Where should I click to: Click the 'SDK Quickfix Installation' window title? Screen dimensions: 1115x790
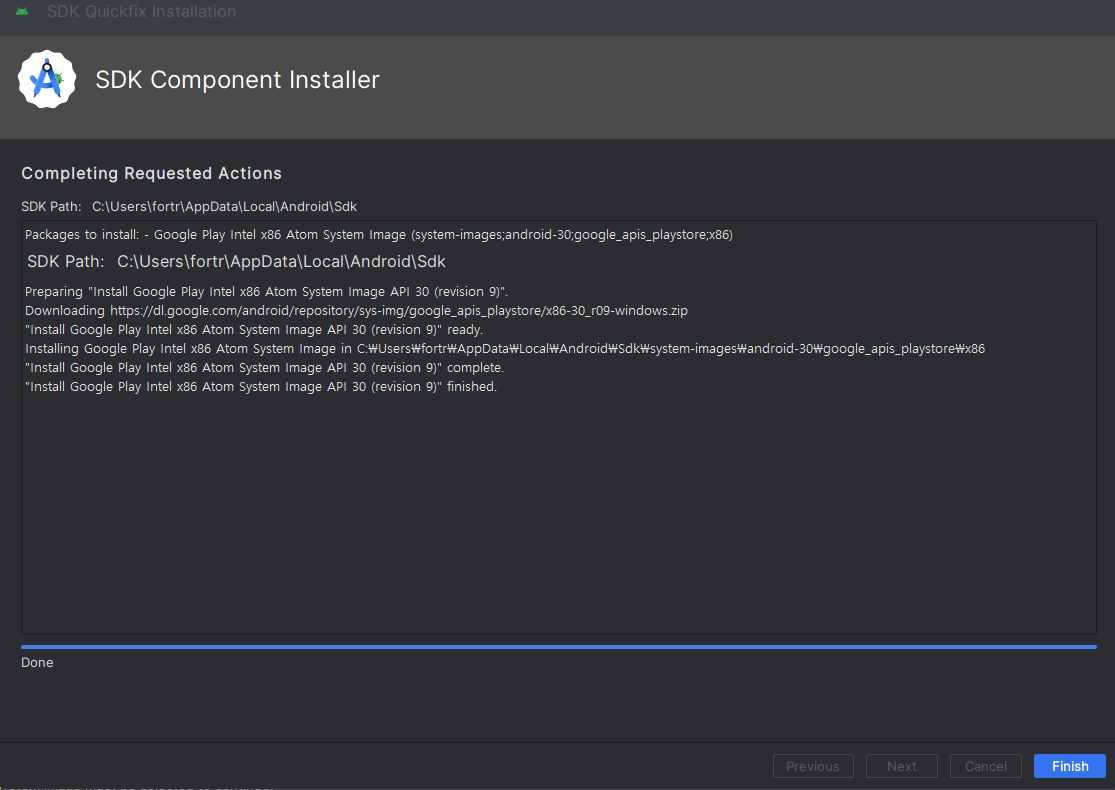click(142, 11)
